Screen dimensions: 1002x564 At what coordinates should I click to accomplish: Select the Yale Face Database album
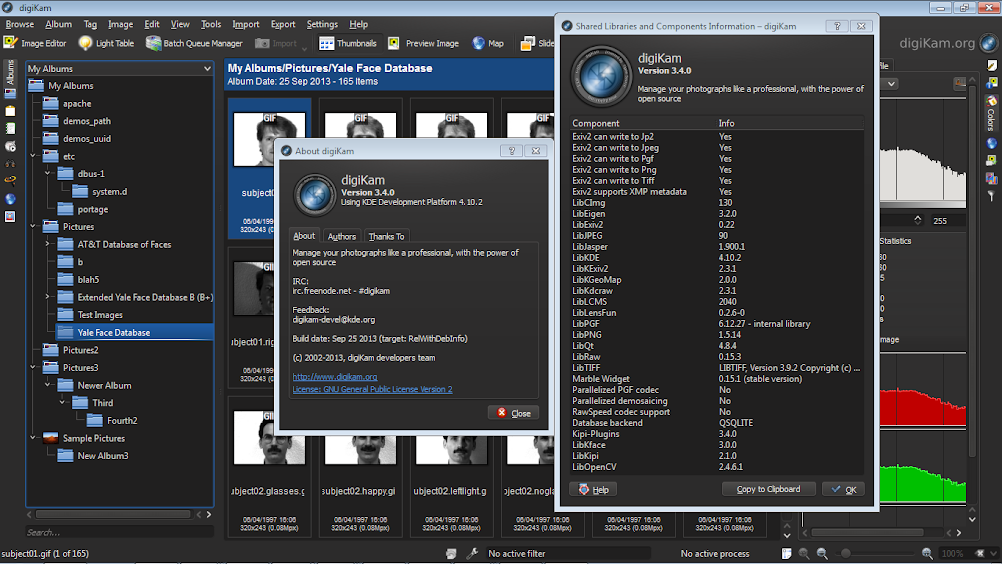tap(114, 332)
